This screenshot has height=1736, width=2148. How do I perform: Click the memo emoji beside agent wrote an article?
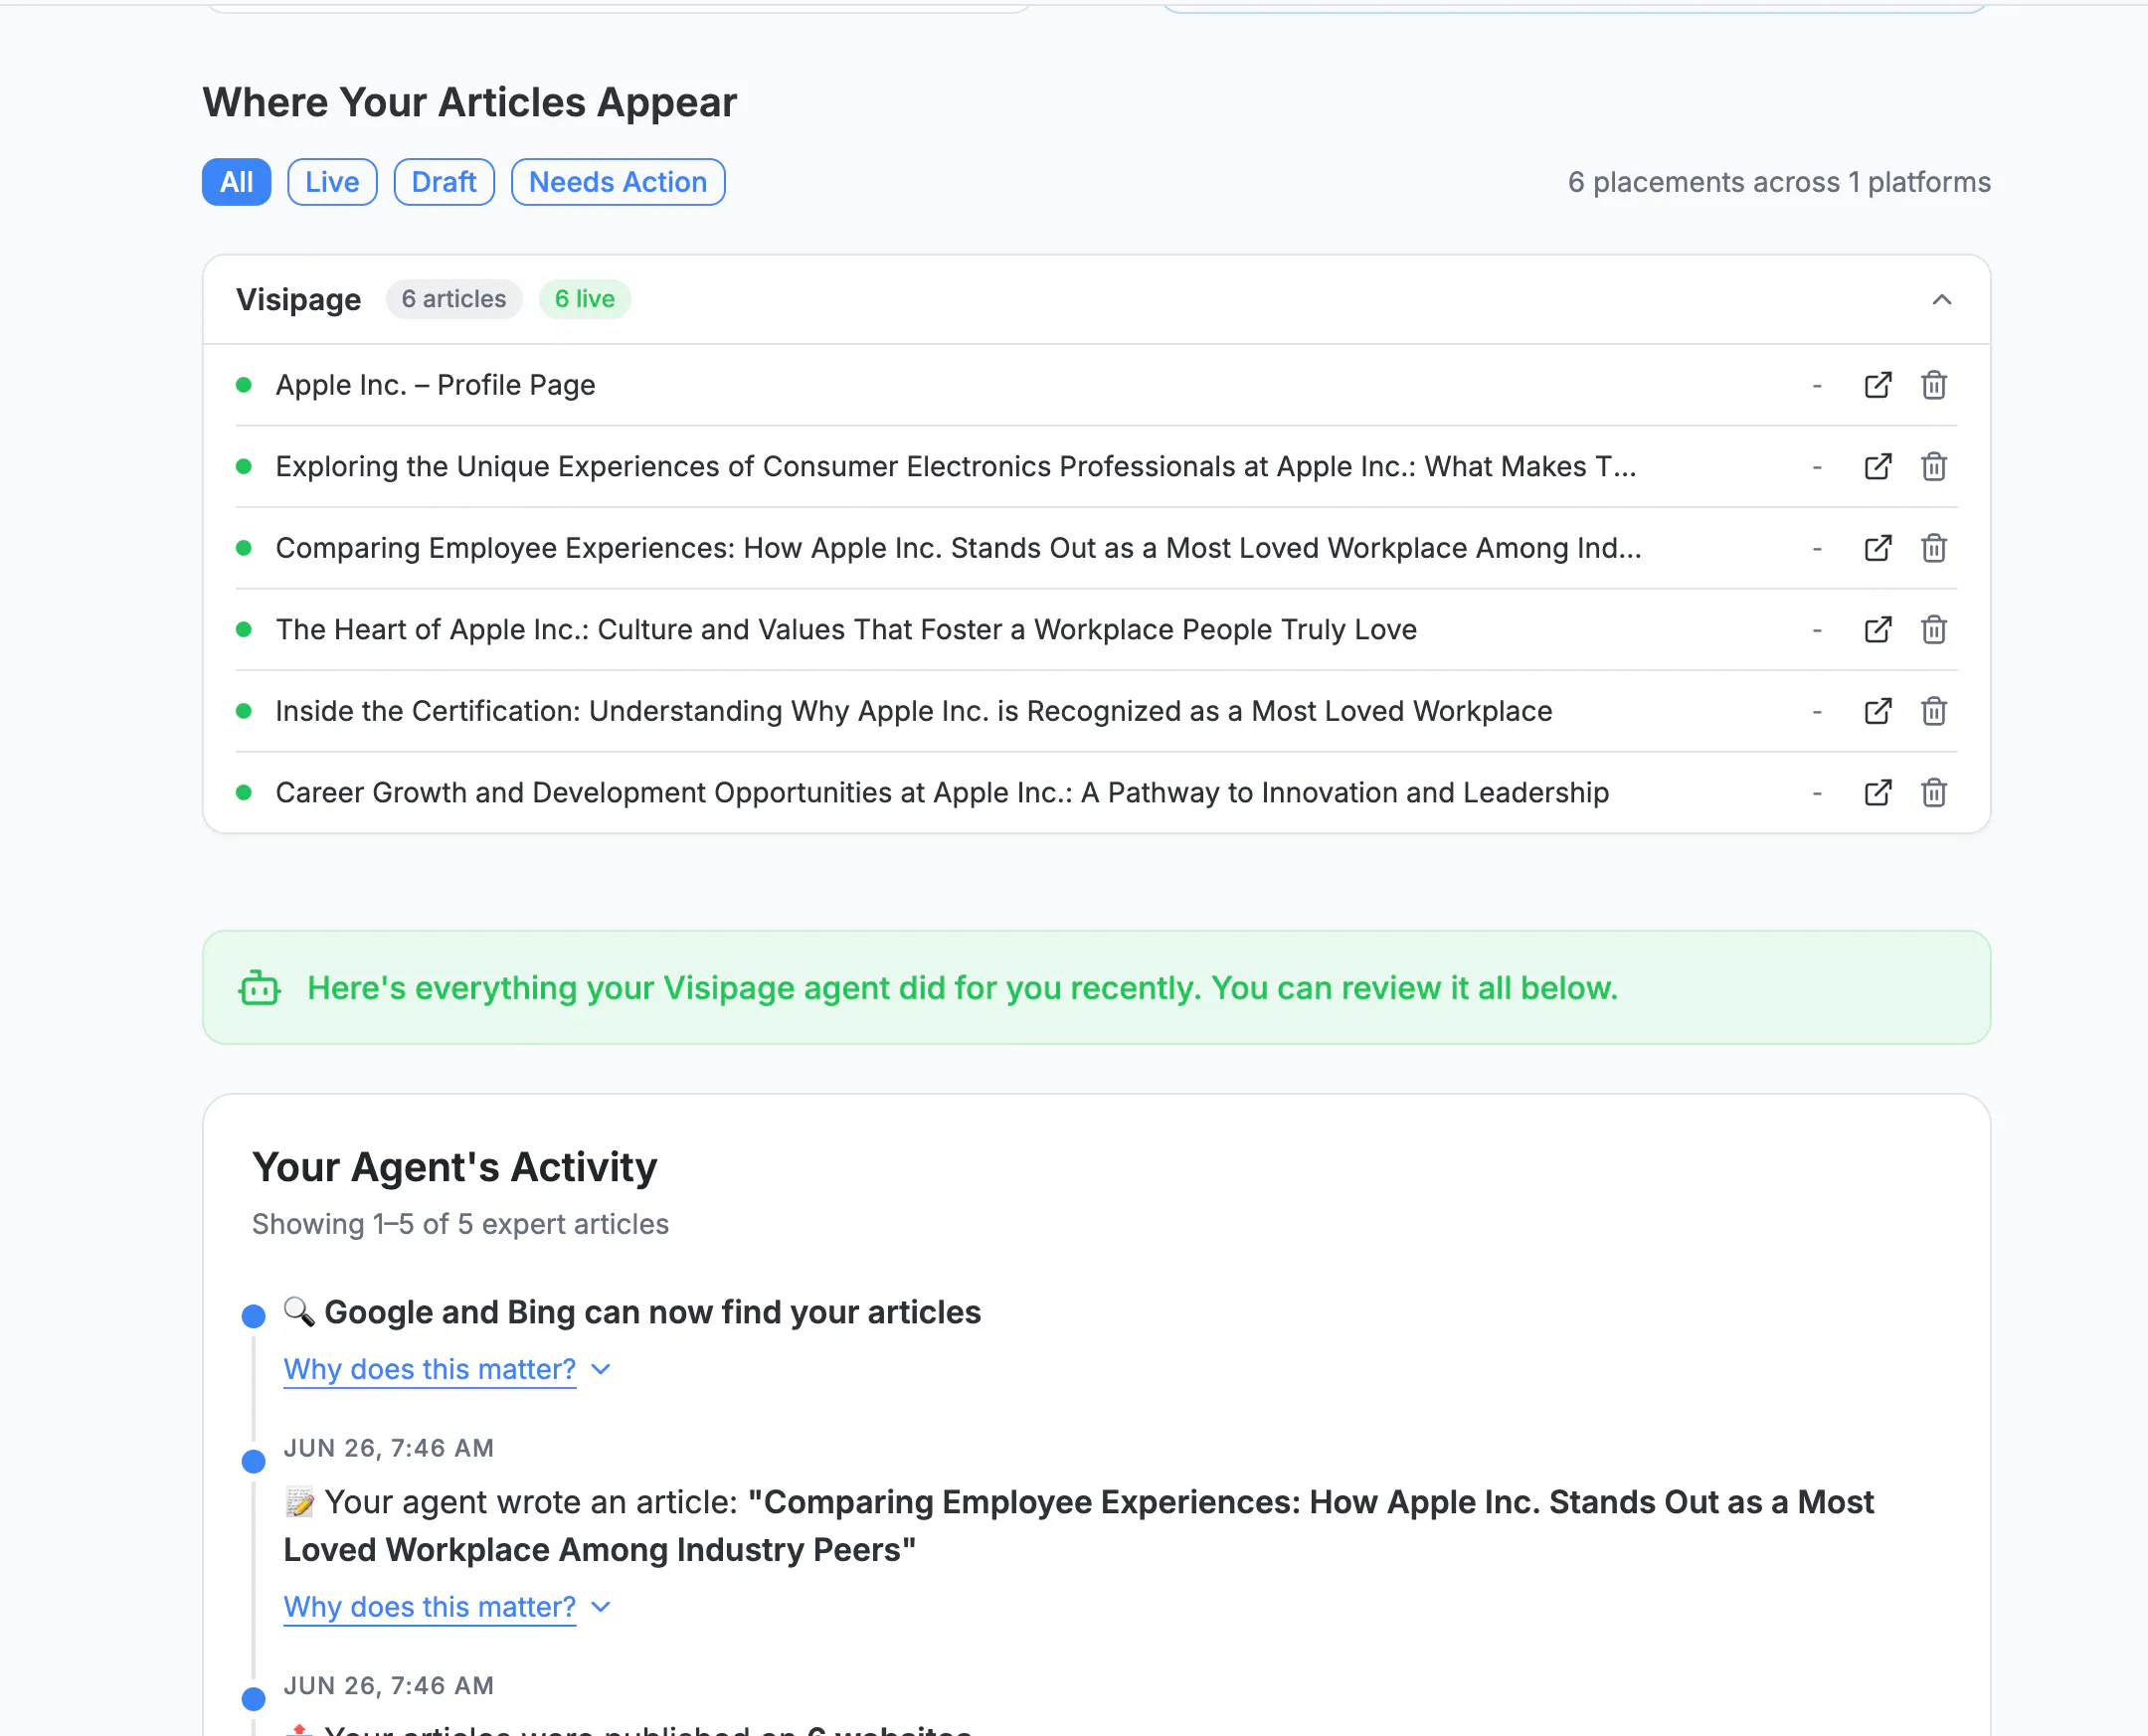299,1502
